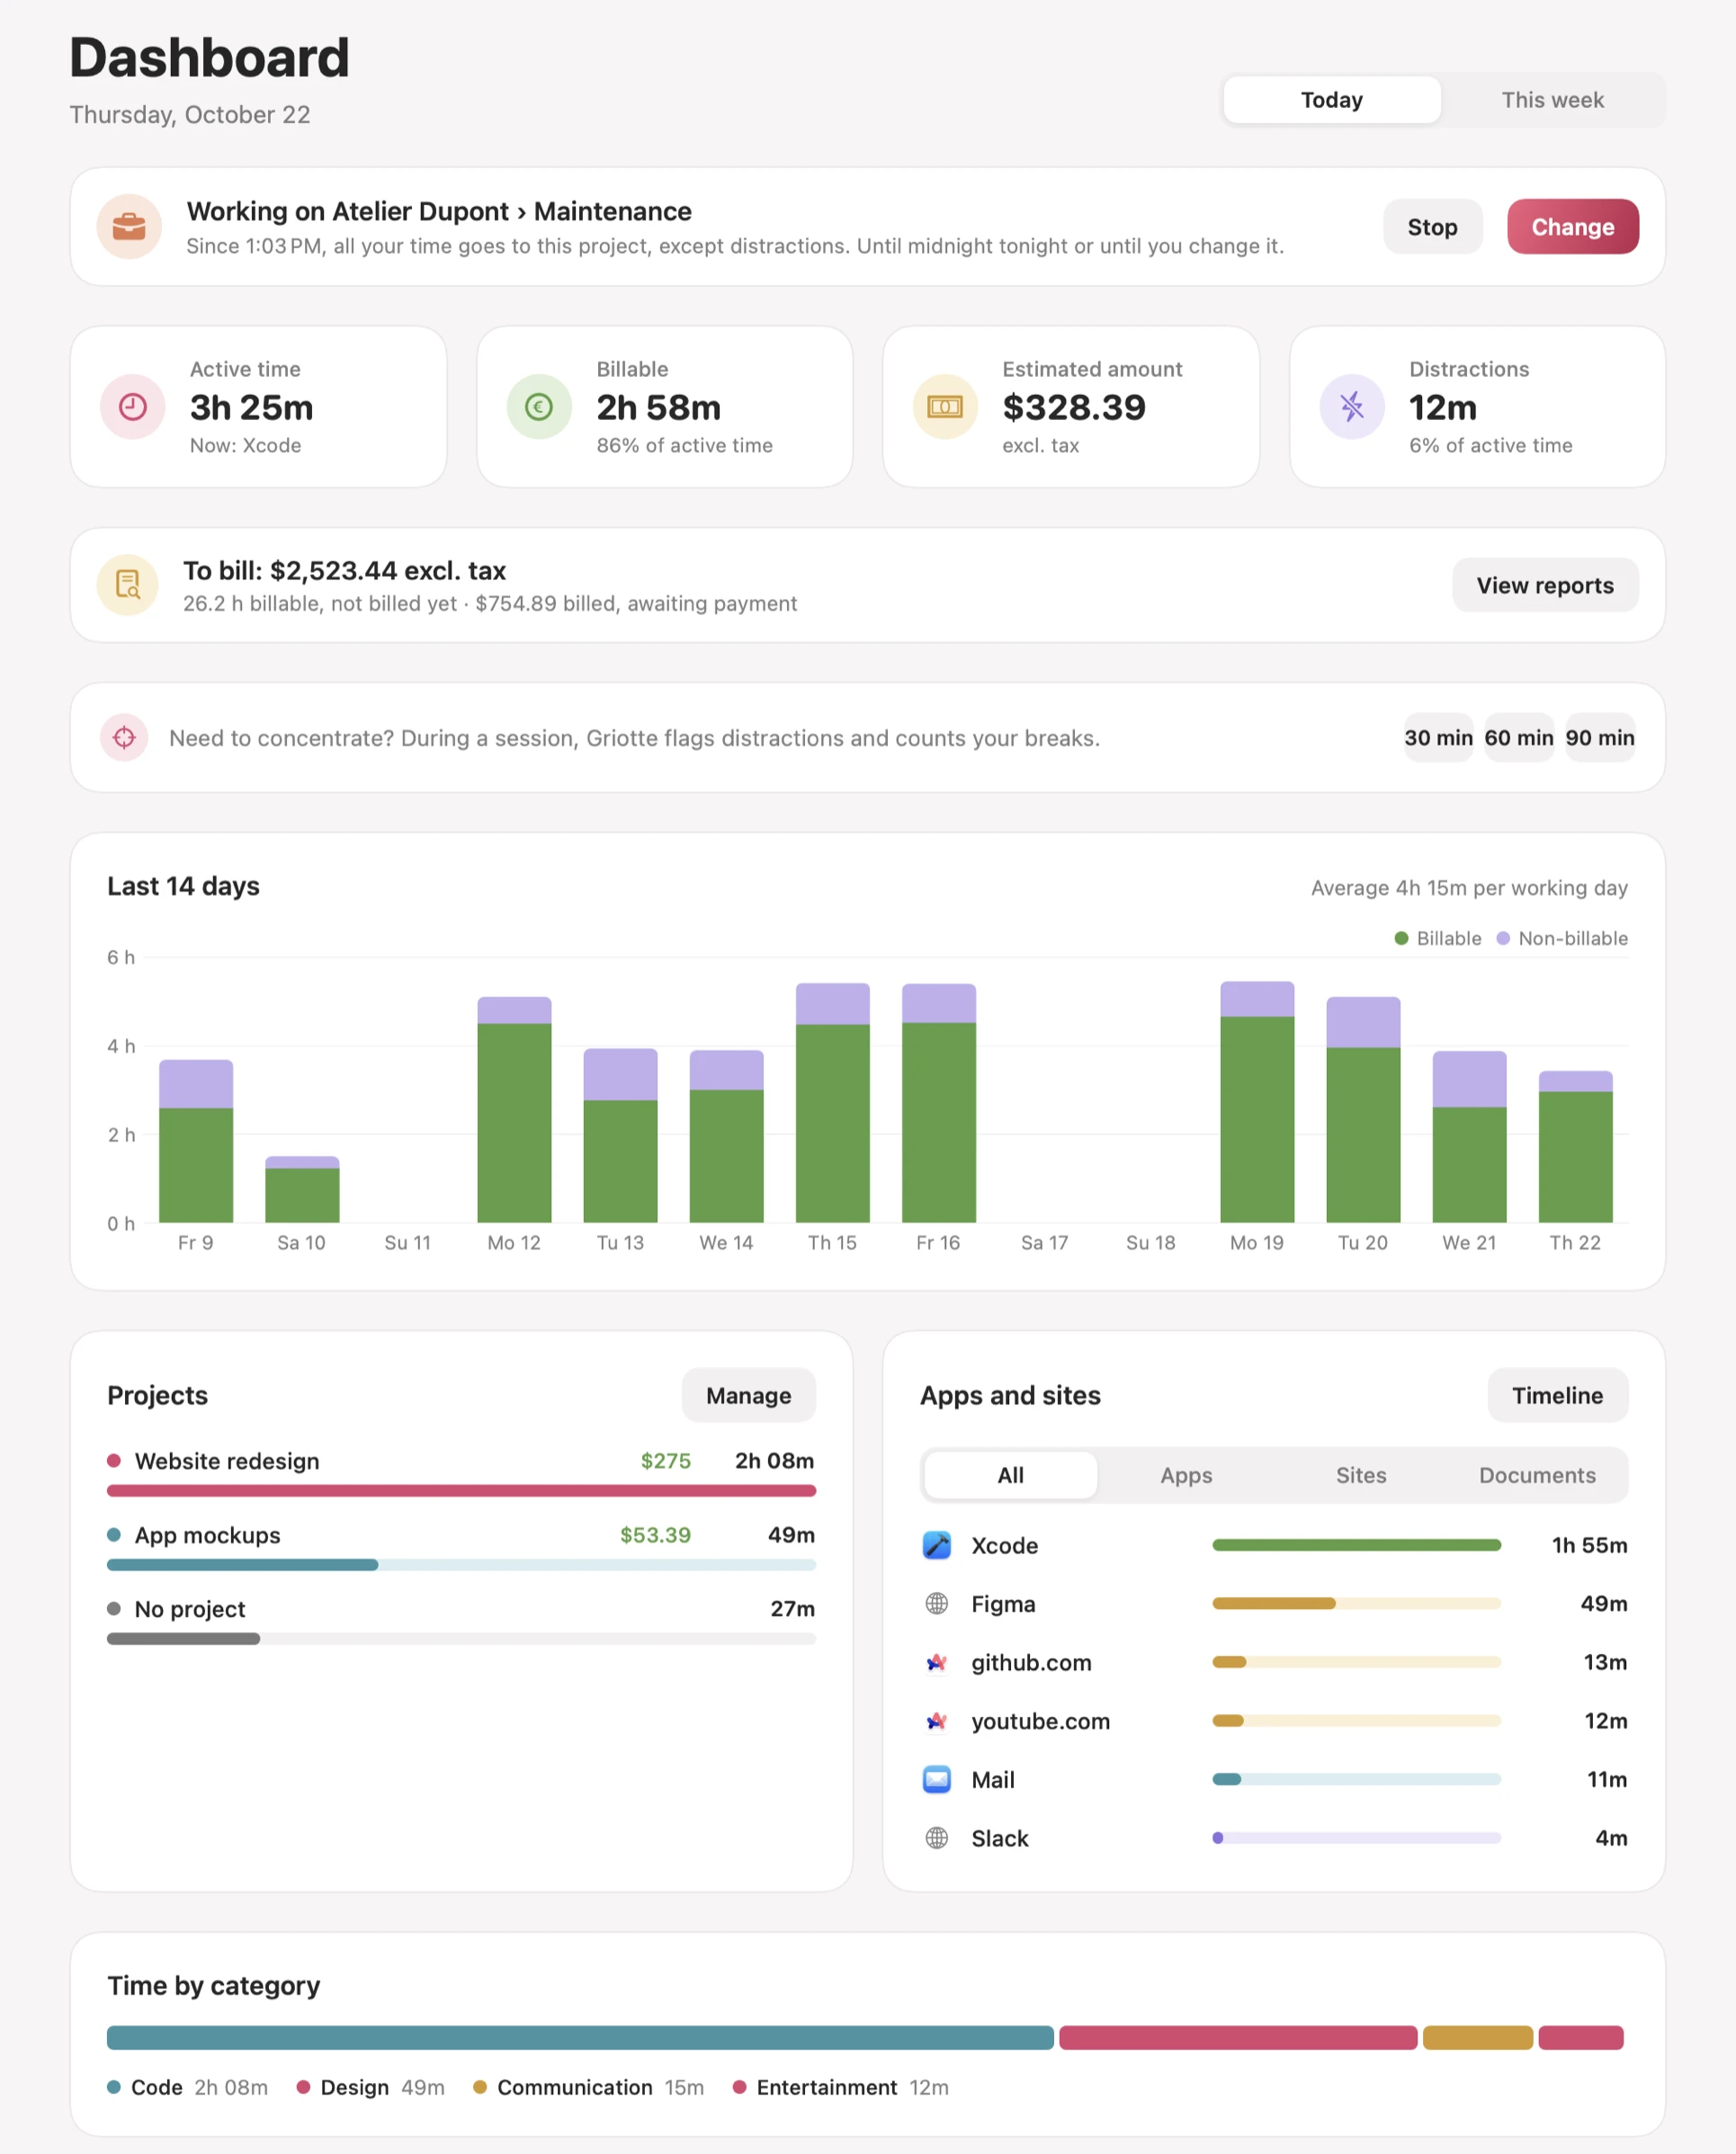Click the To bill invoice icon
Screen dimensions: 1736x2154
128,585
